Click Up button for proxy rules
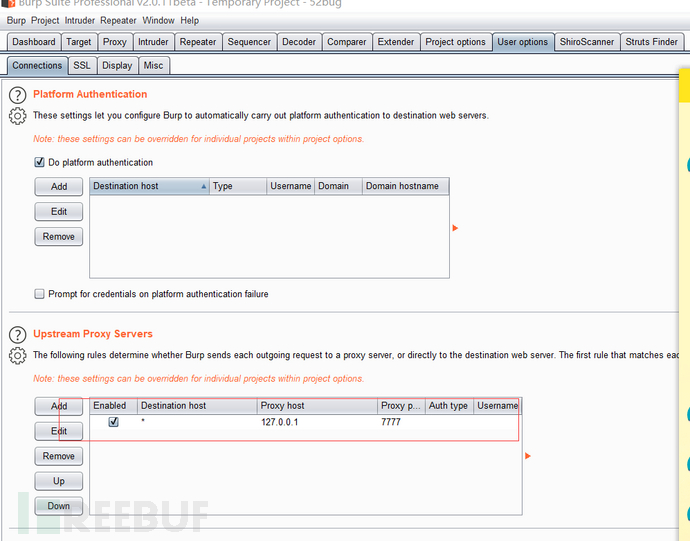690x541 pixels. click(59, 481)
